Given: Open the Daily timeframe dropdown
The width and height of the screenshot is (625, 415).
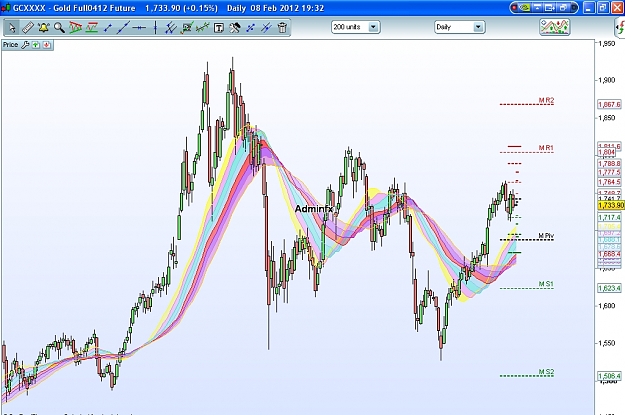Looking at the screenshot, I should coord(478,27).
